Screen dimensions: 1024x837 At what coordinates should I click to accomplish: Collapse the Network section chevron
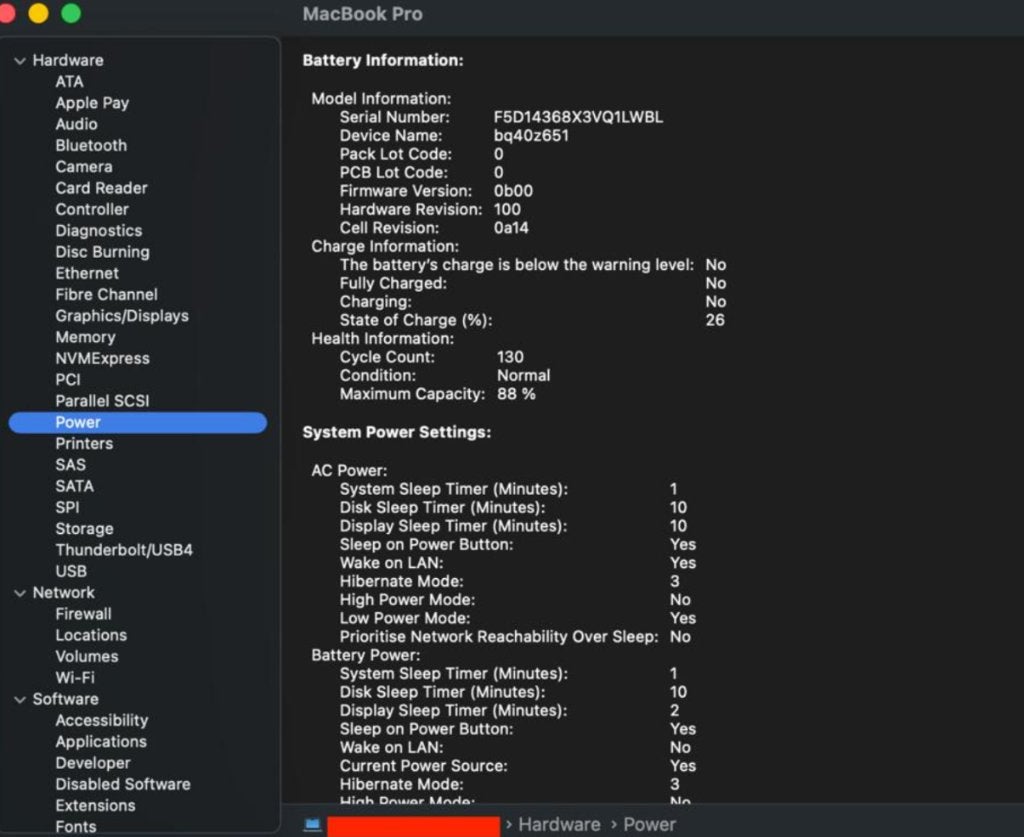(20, 593)
